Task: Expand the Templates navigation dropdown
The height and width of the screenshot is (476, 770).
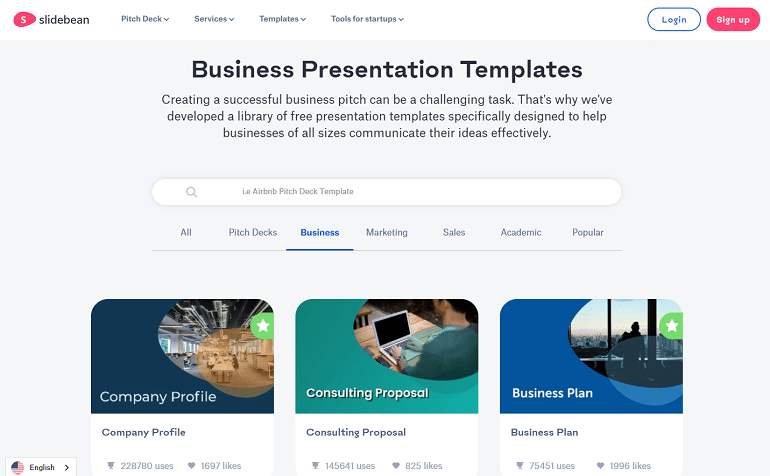Action: click(x=282, y=19)
